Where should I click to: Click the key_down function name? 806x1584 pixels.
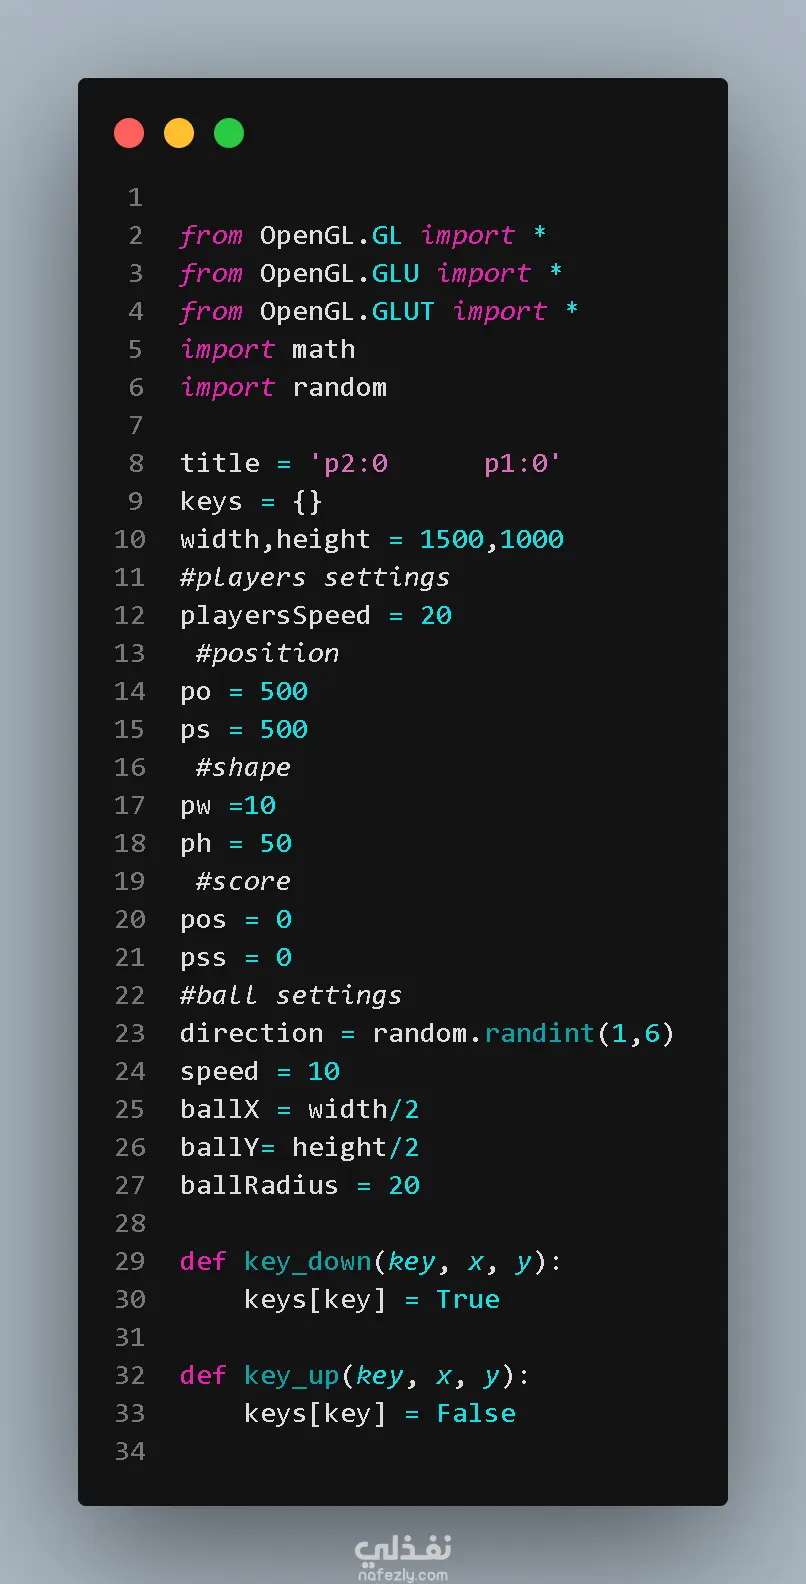click(307, 1262)
